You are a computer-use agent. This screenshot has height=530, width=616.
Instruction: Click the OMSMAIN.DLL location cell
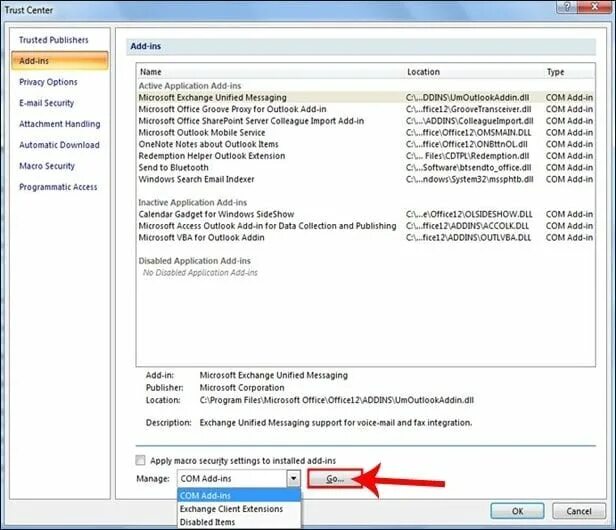point(468,132)
